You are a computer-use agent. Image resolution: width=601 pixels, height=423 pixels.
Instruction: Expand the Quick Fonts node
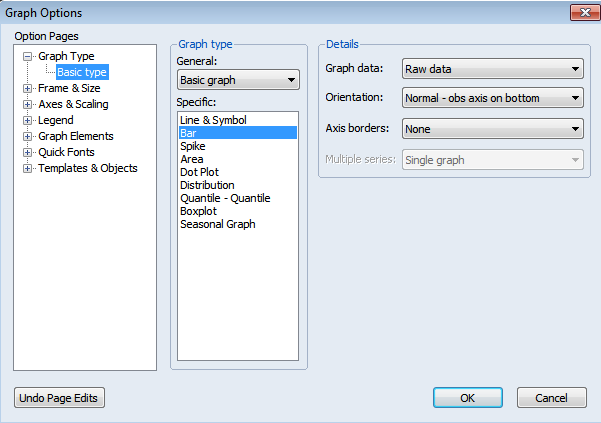[x=28, y=152]
